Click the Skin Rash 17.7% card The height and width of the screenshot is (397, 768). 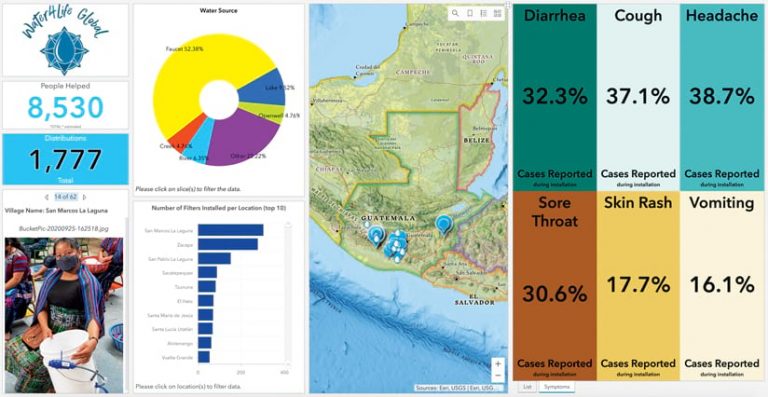point(638,286)
